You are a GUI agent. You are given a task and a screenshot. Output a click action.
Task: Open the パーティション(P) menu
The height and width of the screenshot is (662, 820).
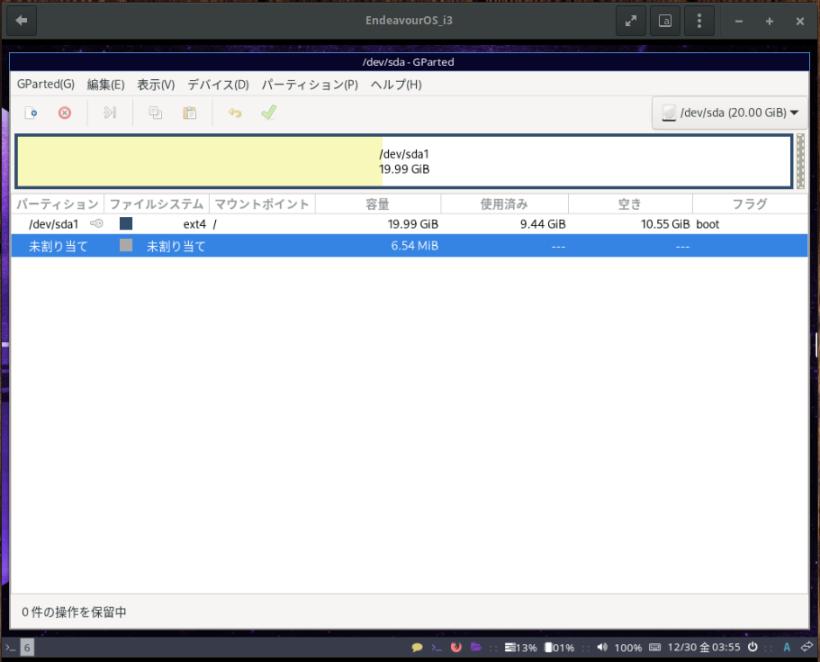pos(310,84)
